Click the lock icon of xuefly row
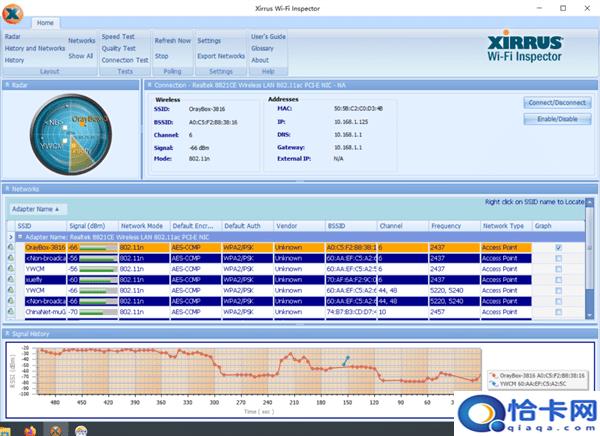Image resolution: width=600 pixels, height=436 pixels. click(x=11, y=280)
